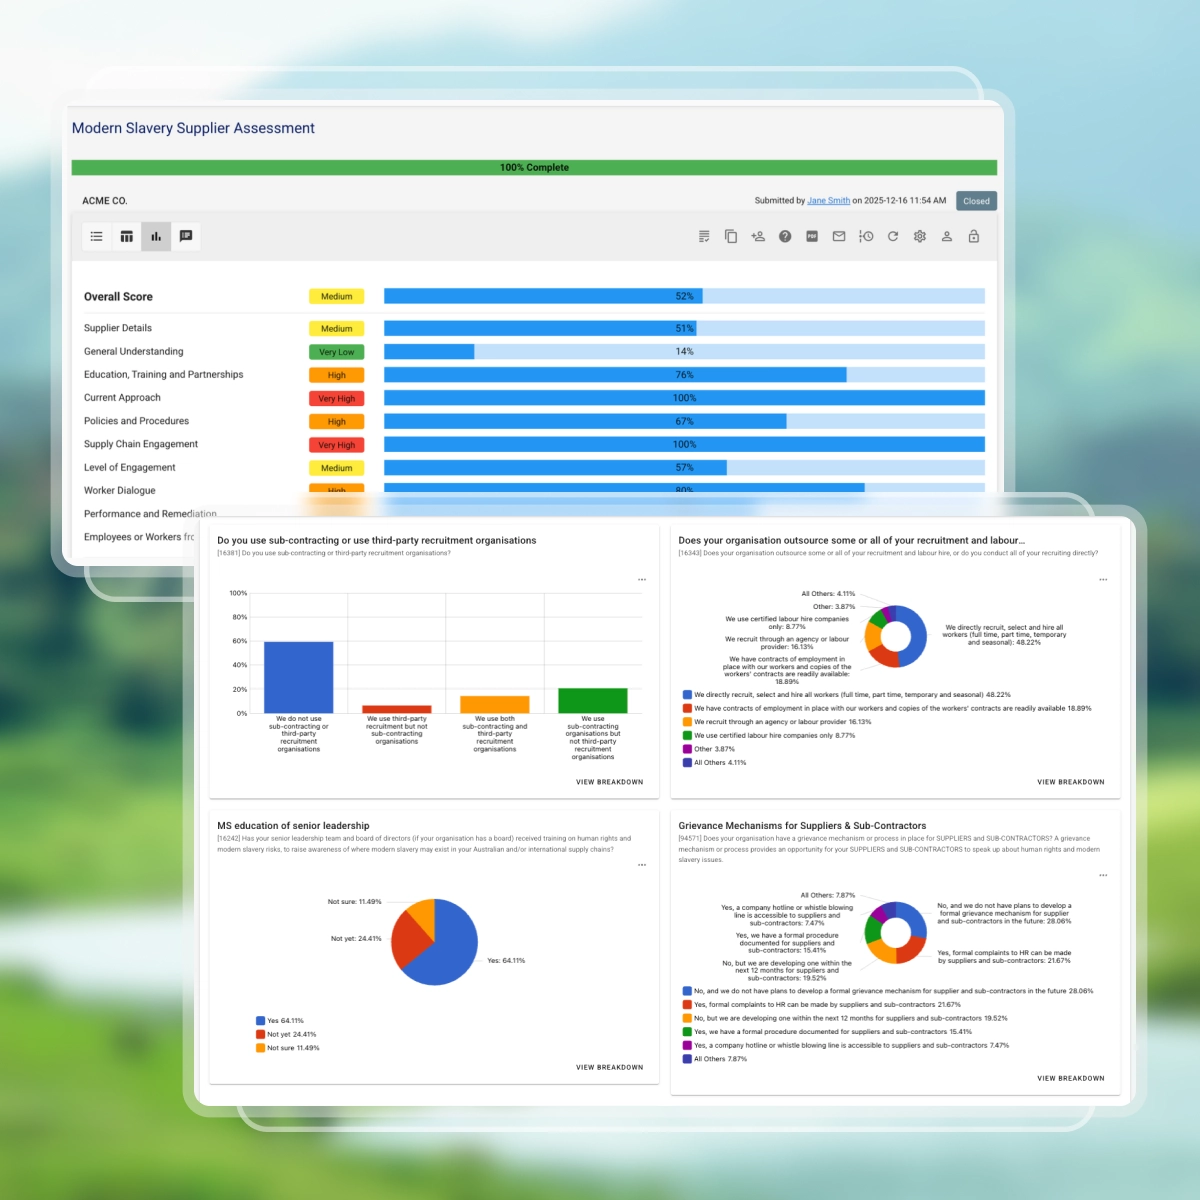Image resolution: width=1200 pixels, height=1200 pixels.
Task: Click the copy assessment icon
Action: (x=731, y=237)
